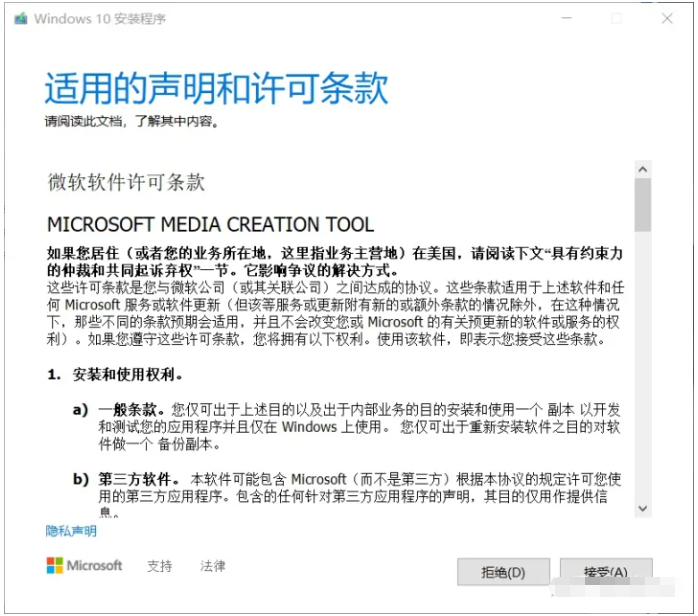Screen dimensions: 698x616
Task: Open the 隐私声明 privacy statement link
Action: click(71, 531)
